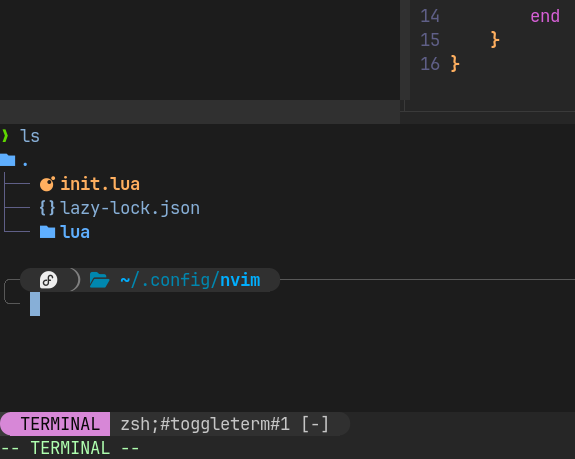Click the Fedora logo in the prompt

tap(48, 280)
